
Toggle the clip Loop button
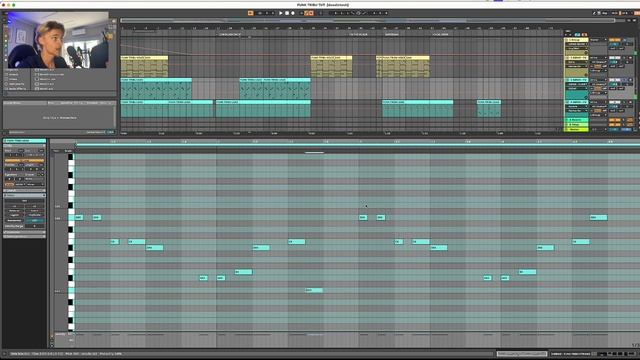pos(24,161)
